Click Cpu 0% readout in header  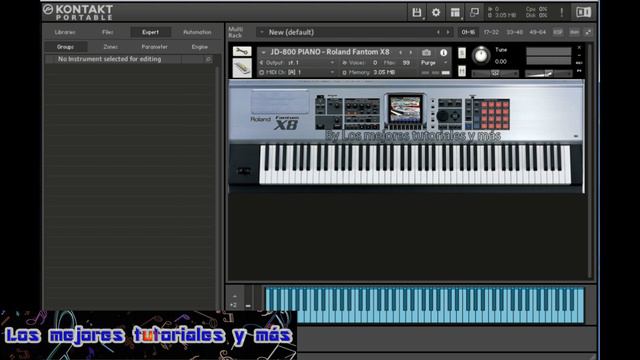(536, 9)
